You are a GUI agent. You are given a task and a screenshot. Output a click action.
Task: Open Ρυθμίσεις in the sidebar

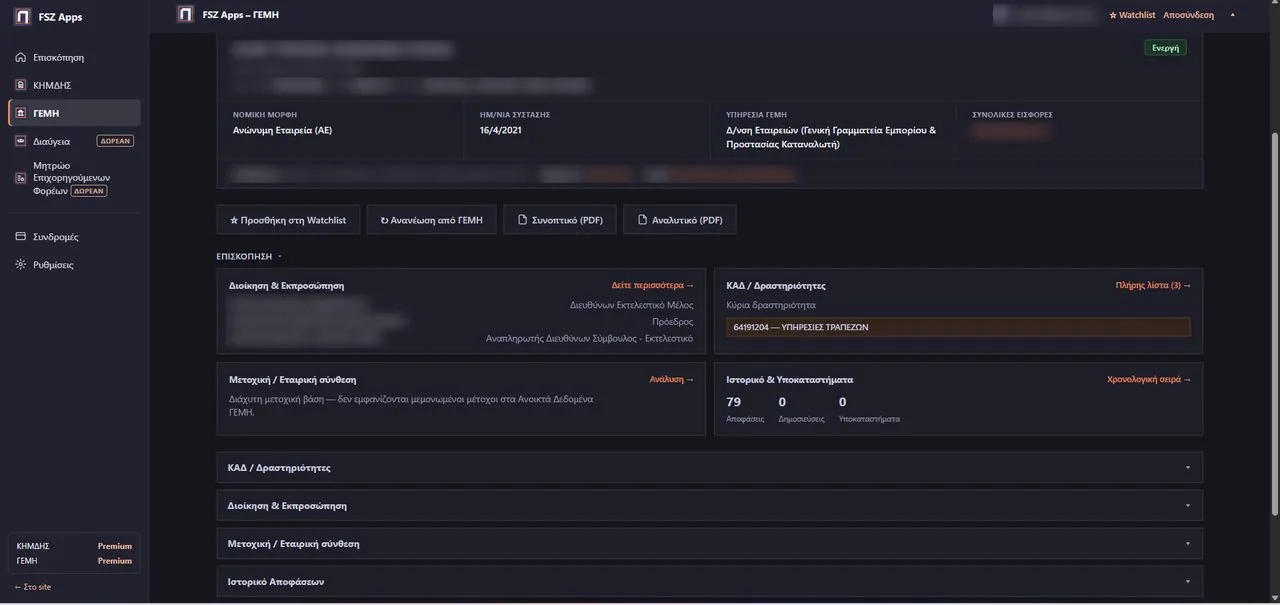[74, 265]
